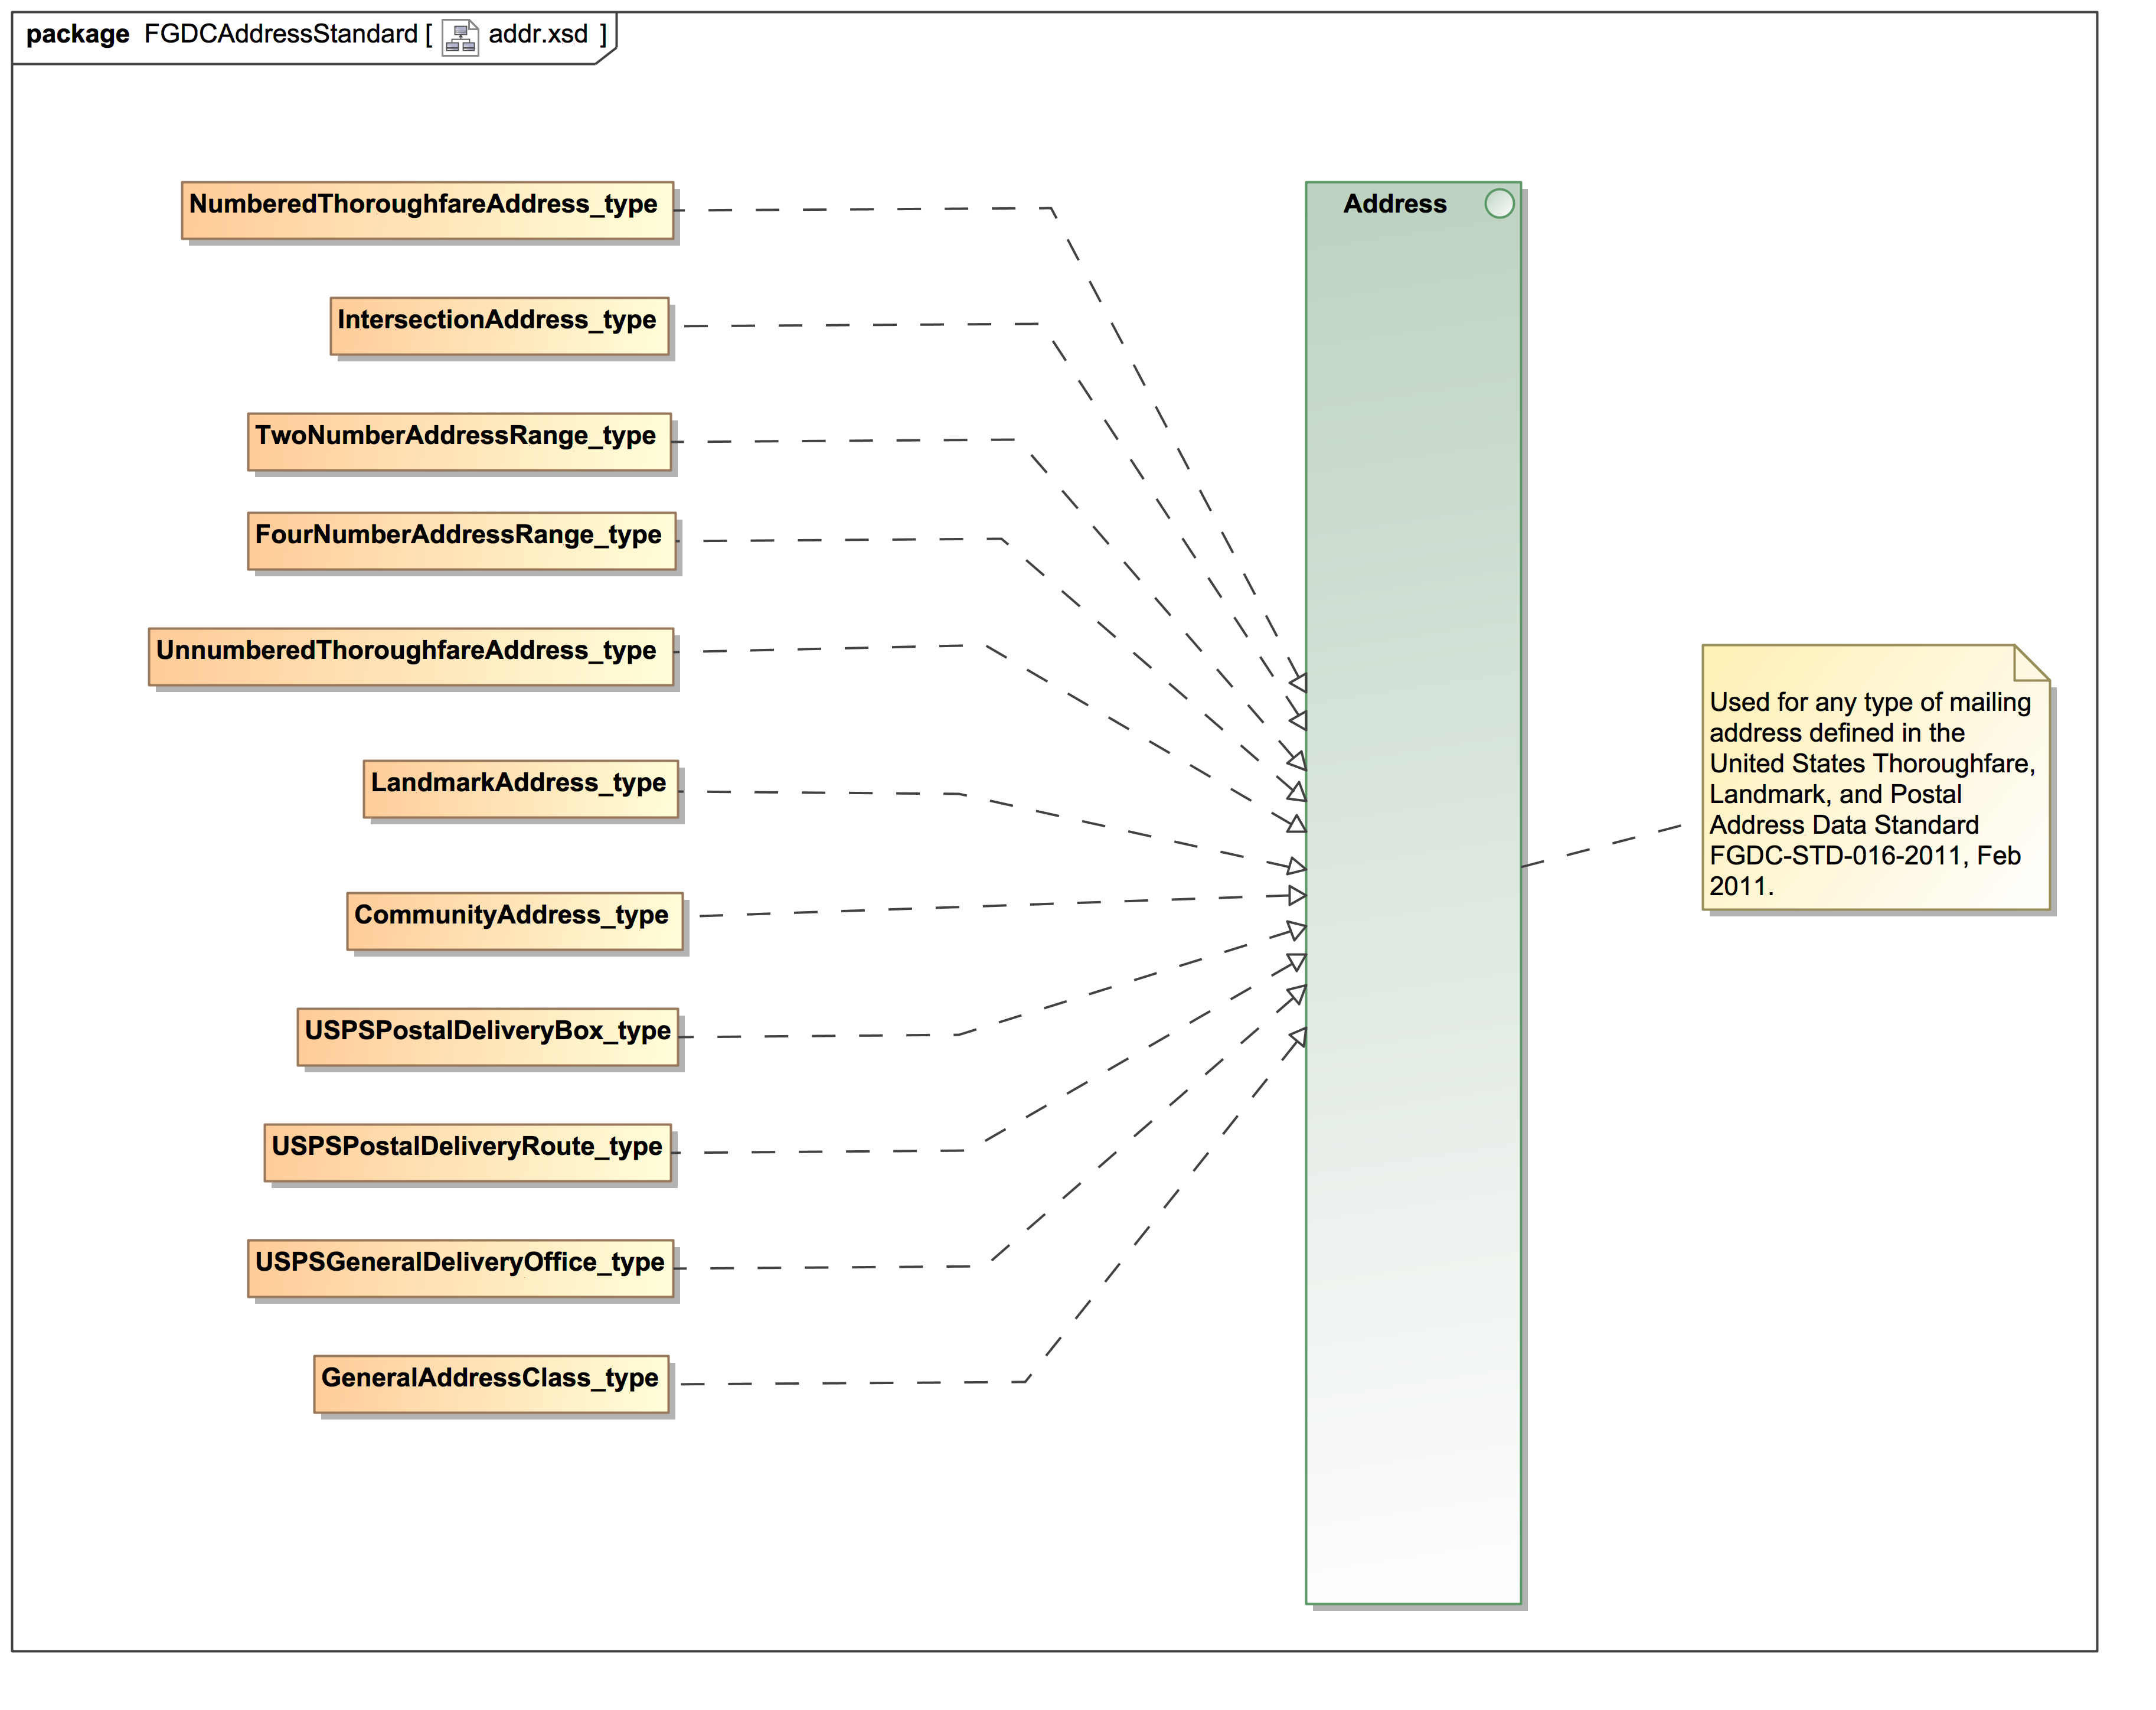Select the Address interface lollipop circle

(1499, 202)
